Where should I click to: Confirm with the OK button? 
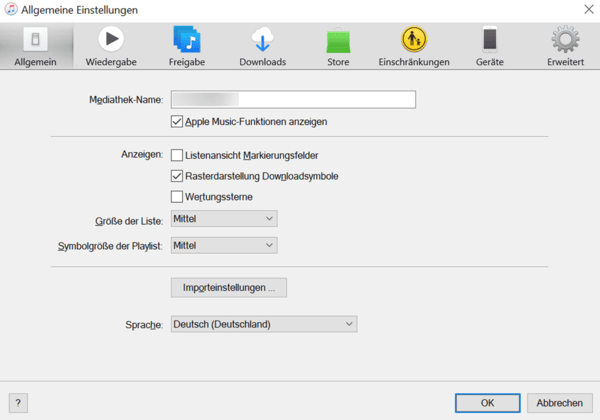pos(488,403)
